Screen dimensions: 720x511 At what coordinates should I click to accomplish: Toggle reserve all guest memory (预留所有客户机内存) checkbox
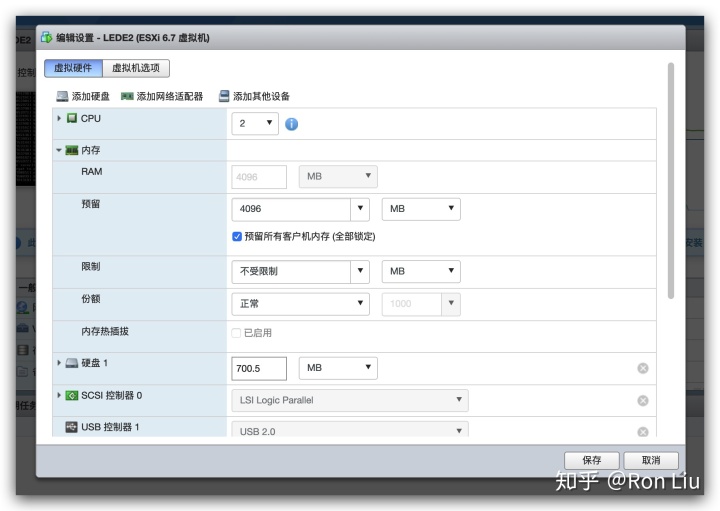click(x=237, y=236)
